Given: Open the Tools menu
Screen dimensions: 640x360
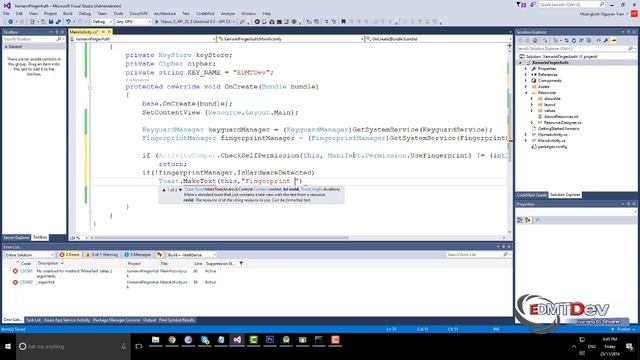Looking at the screenshot, I should (x=118, y=13).
